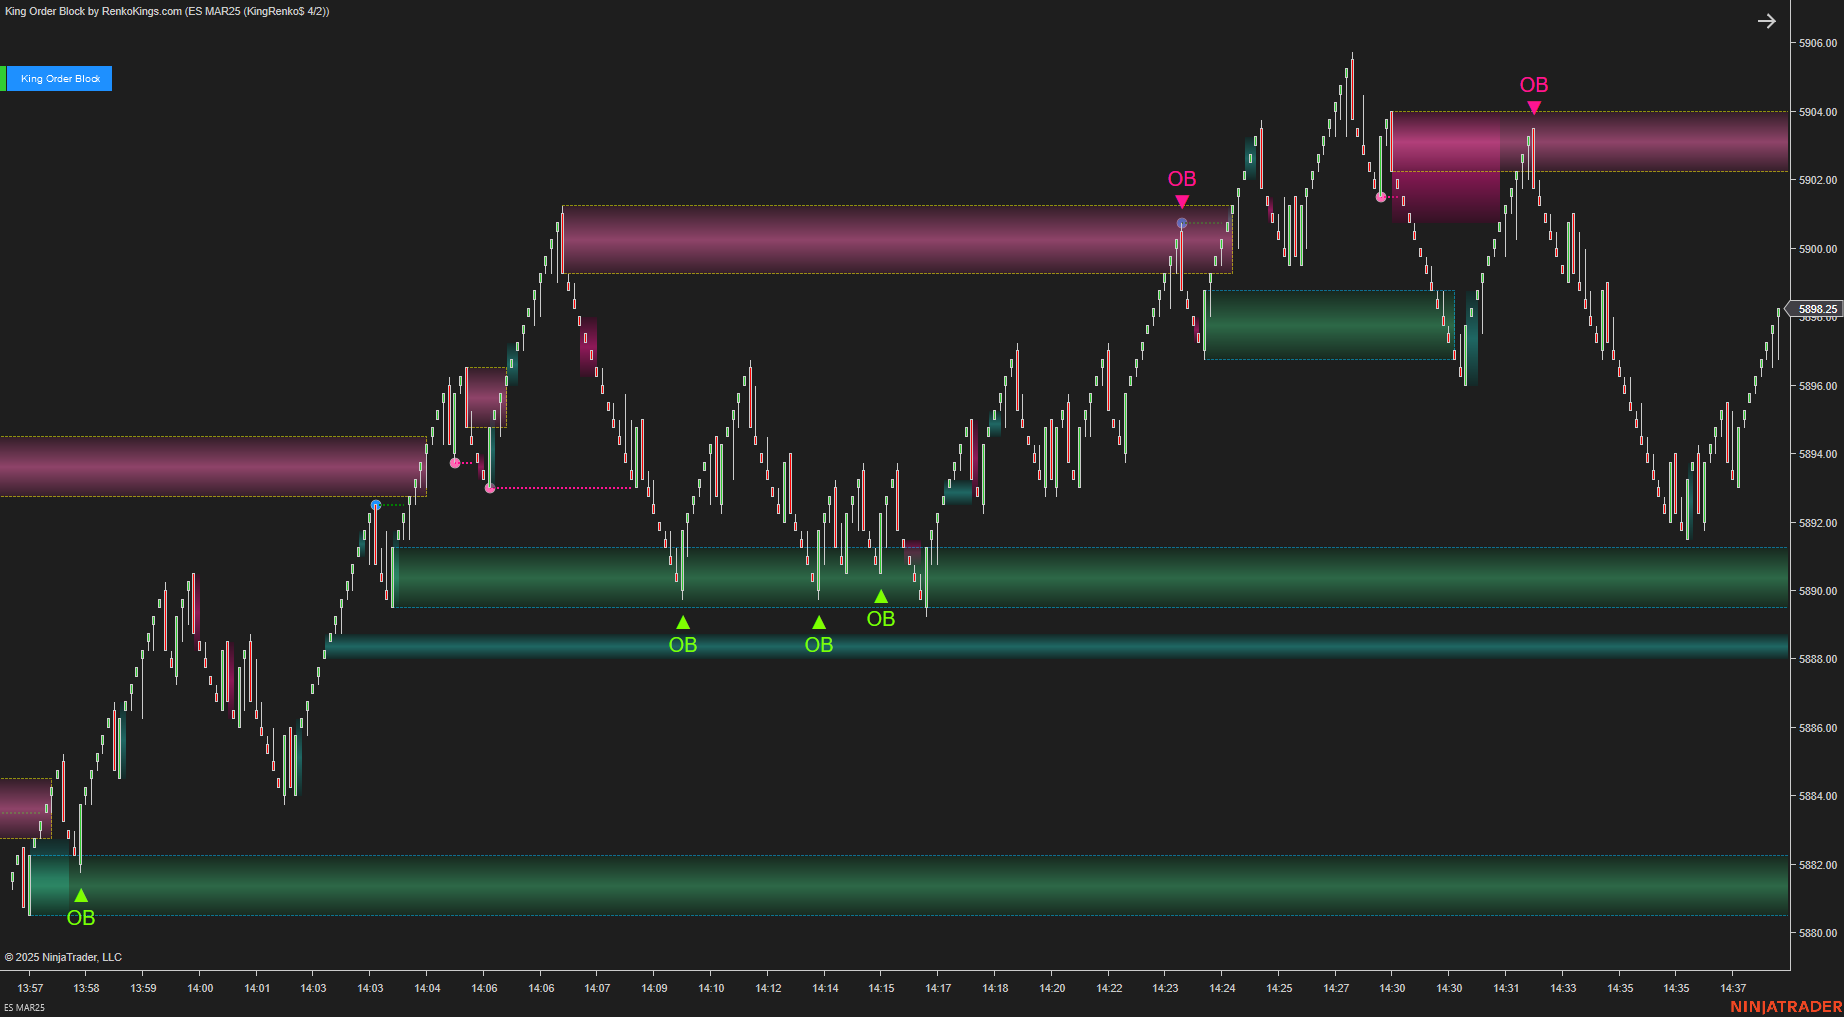Click the green OB triangle at 14:14
Screen dimensions: 1844x1017
(x=819, y=622)
